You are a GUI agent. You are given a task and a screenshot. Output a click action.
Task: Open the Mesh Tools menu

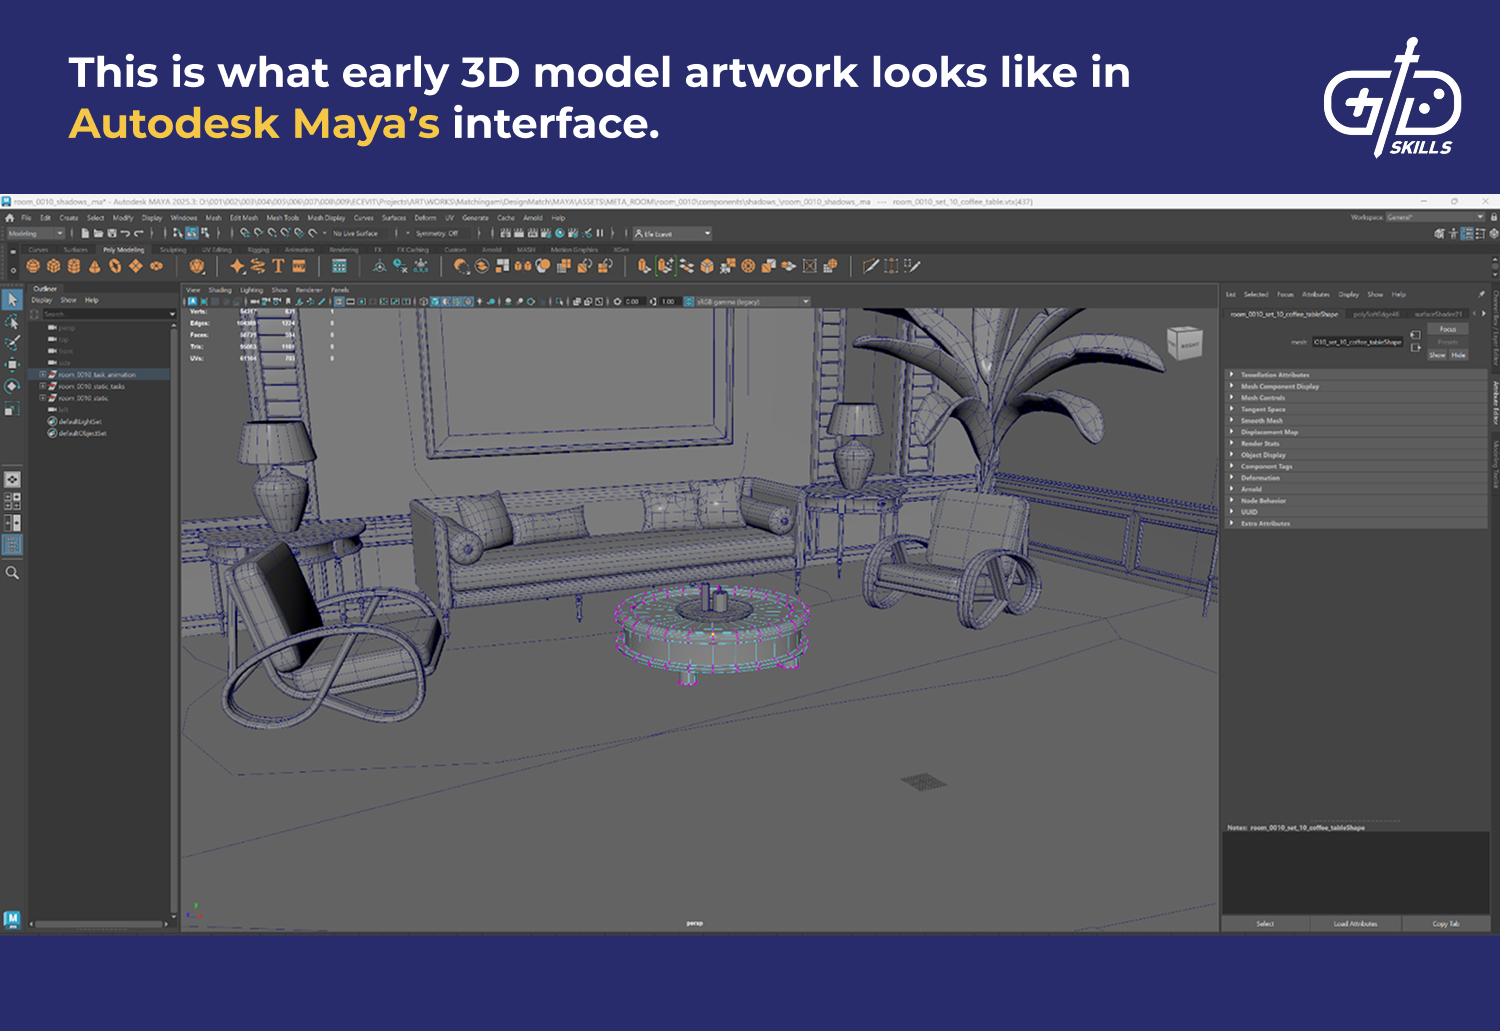[283, 217]
